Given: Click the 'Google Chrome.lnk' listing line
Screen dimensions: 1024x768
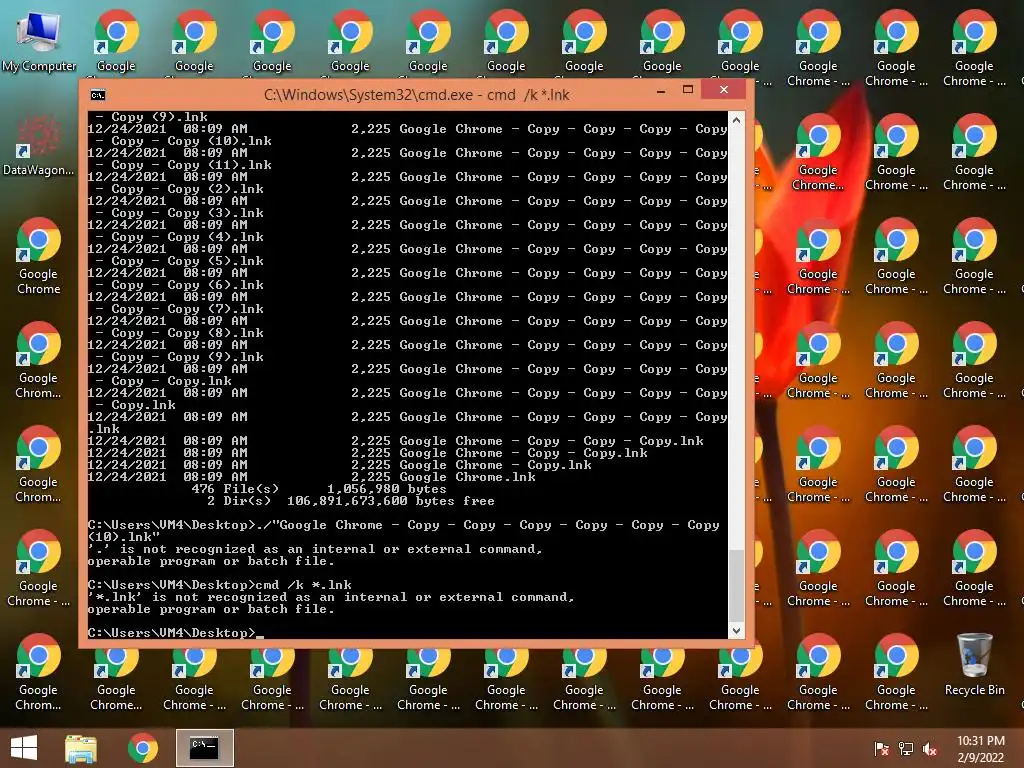Looking at the screenshot, I should pos(312,477).
